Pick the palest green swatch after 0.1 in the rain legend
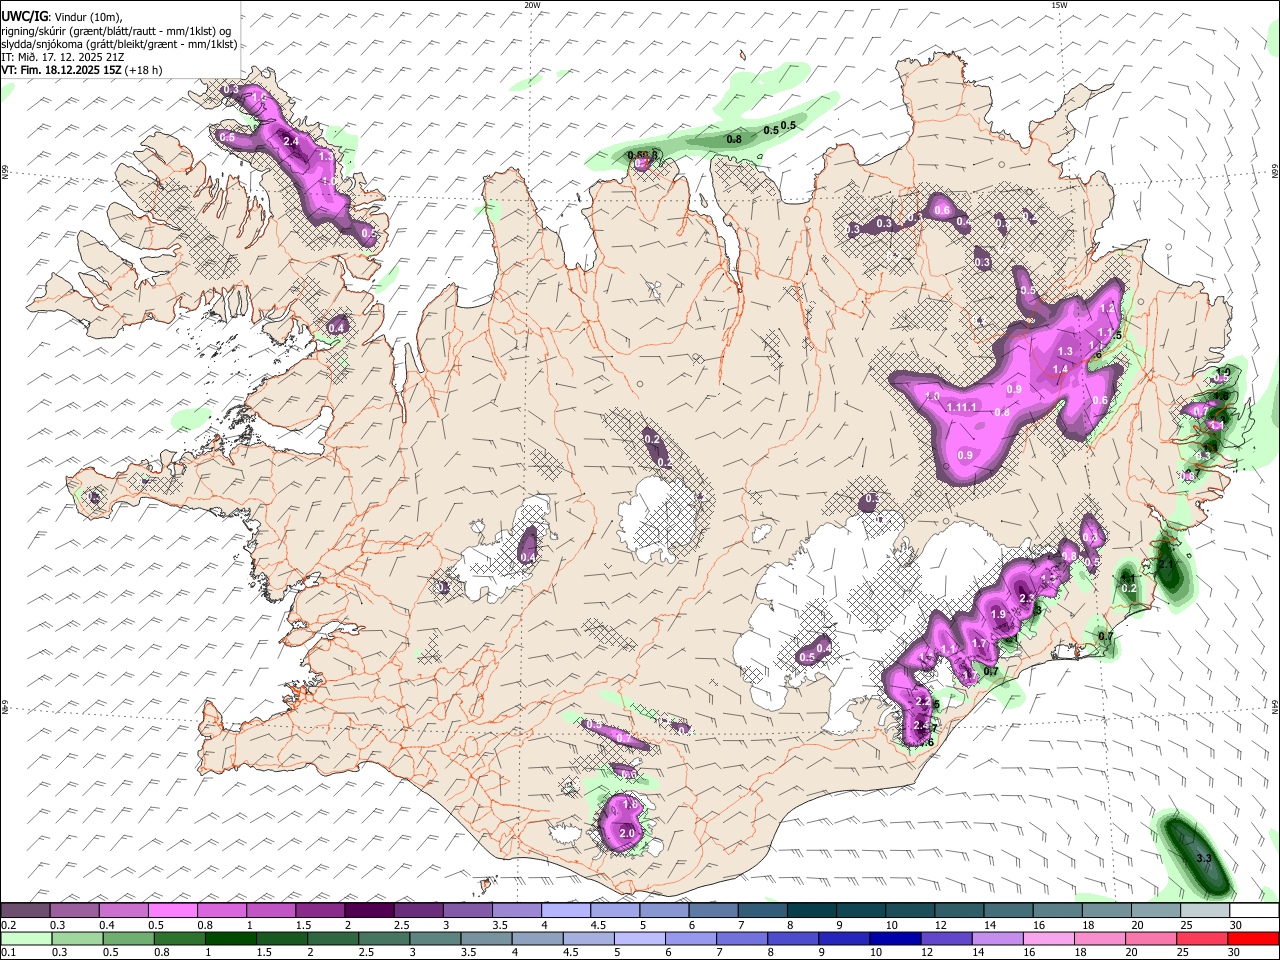Viewport: 1280px width, 960px height. [x=27, y=939]
